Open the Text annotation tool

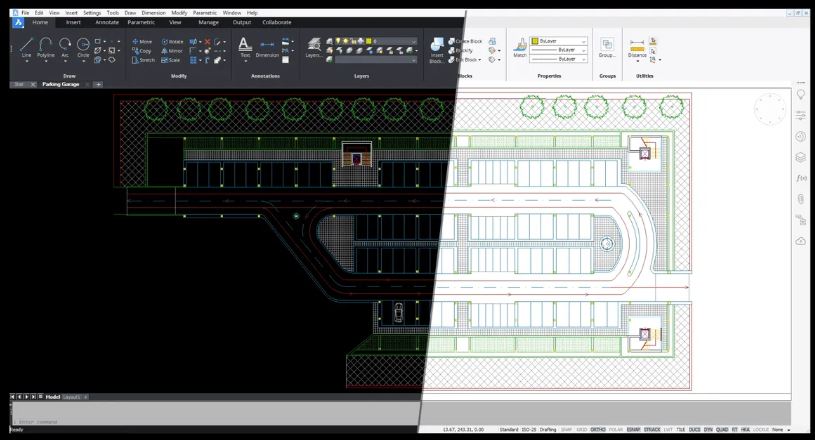tap(245, 47)
